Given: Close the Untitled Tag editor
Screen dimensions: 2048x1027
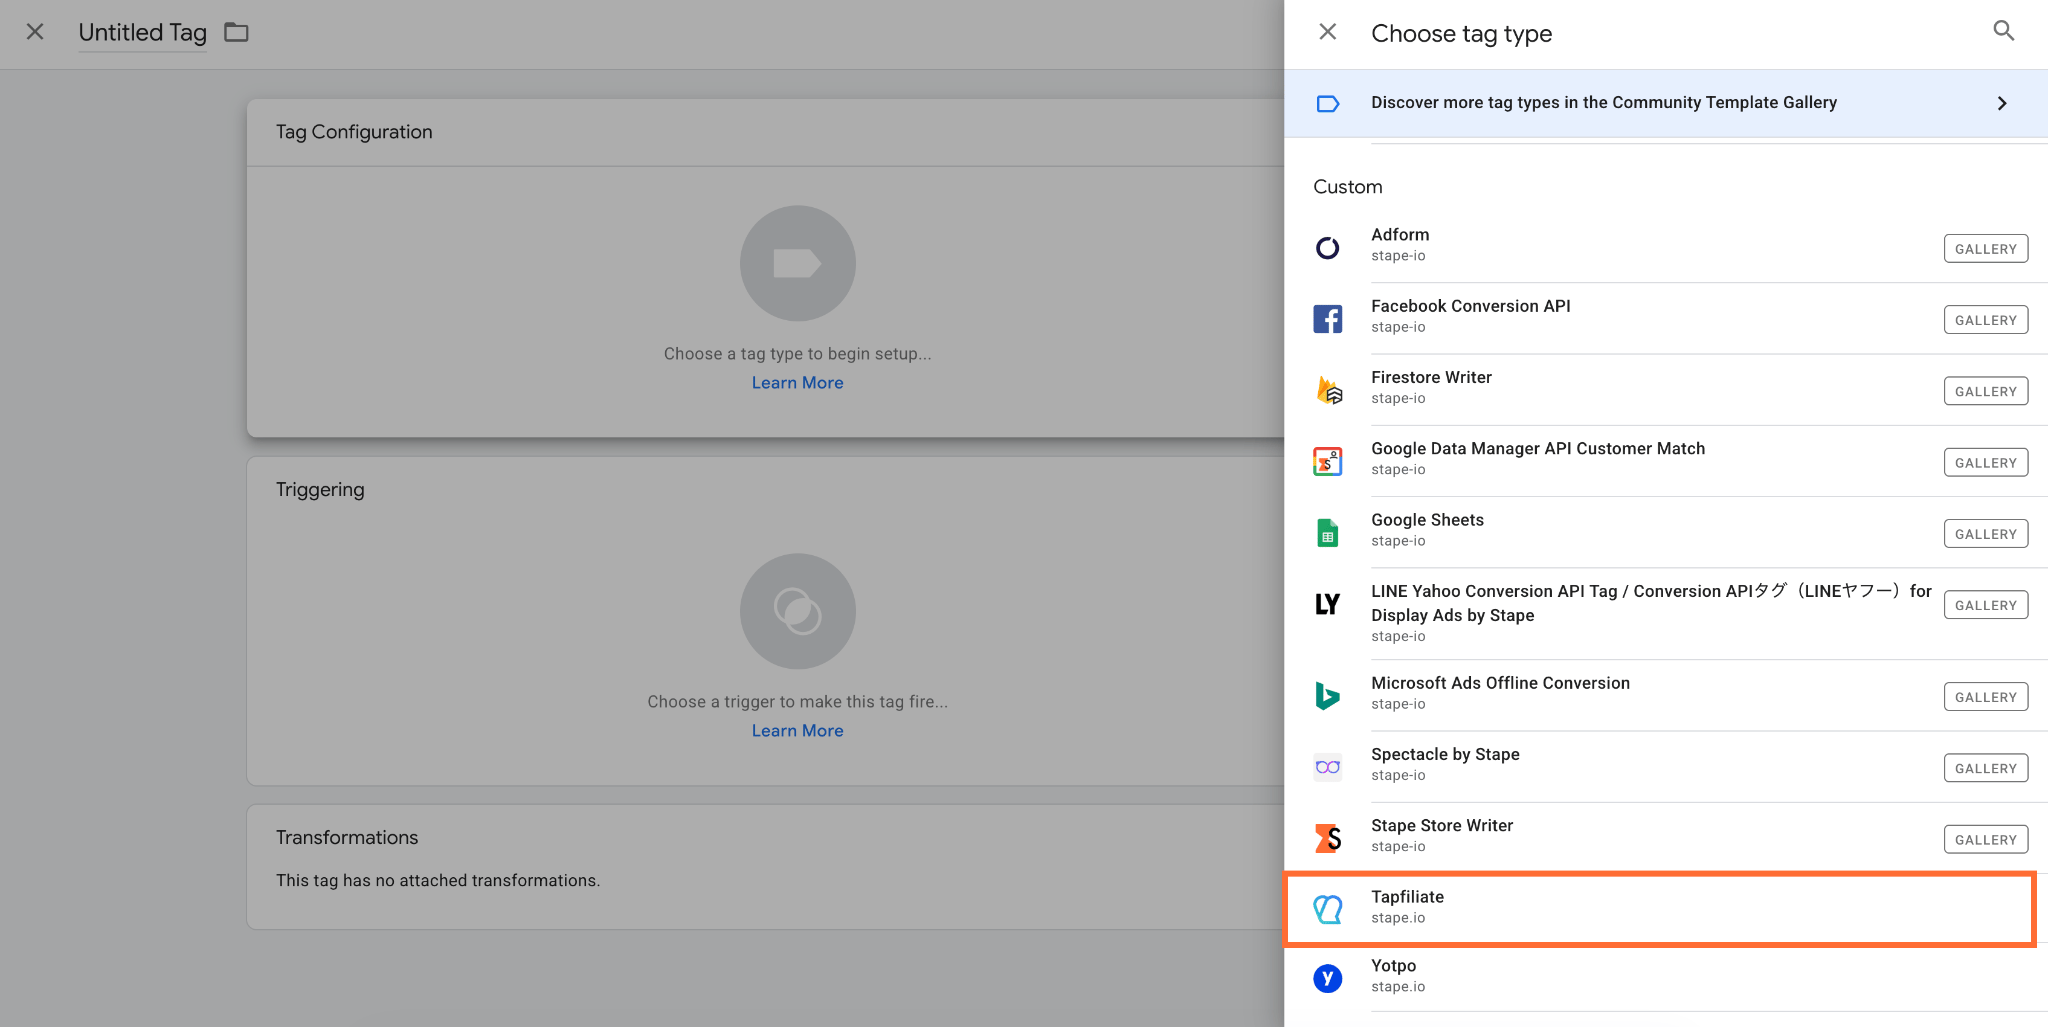Looking at the screenshot, I should click(x=35, y=32).
